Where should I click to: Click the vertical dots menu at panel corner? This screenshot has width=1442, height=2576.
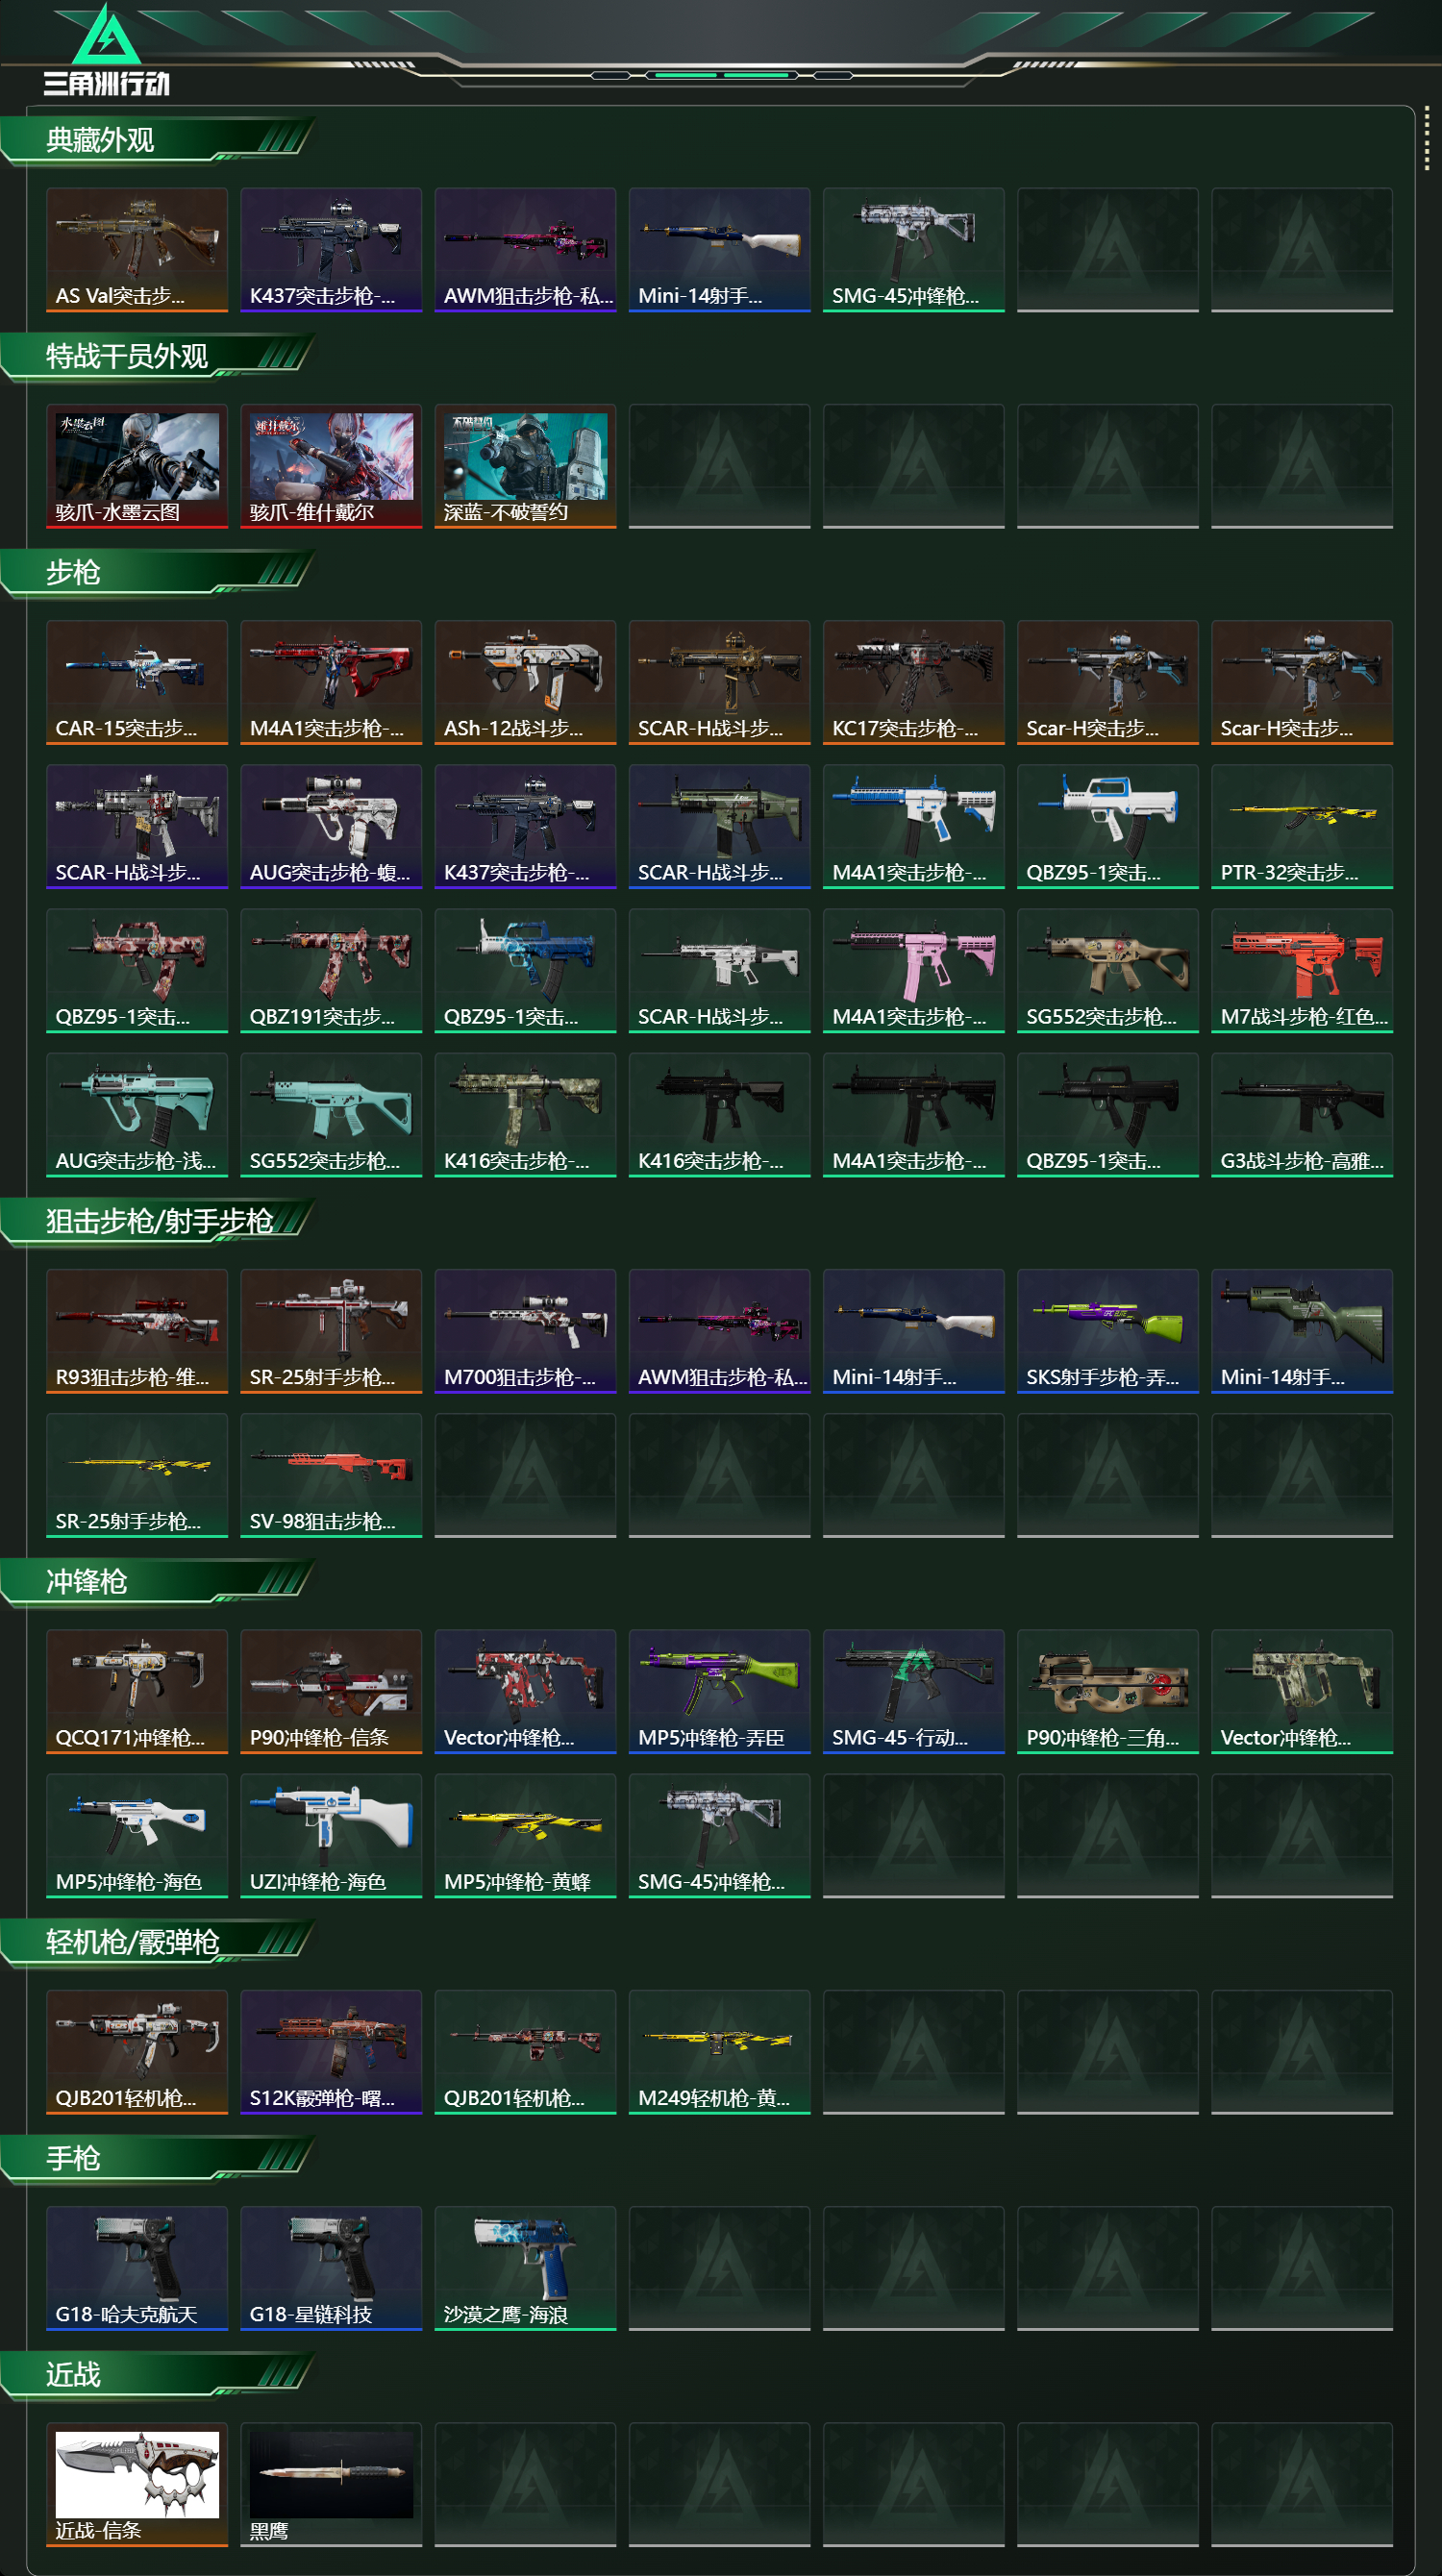1426,139
